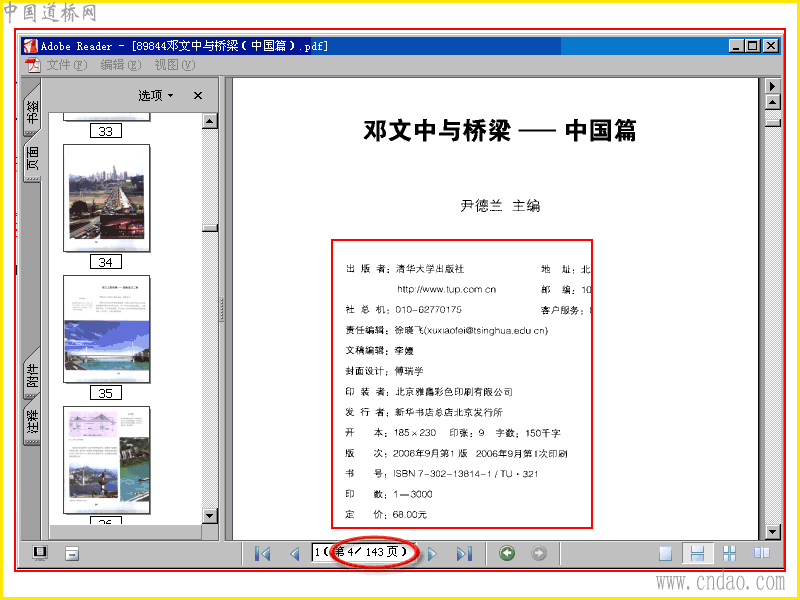Open page 34 thumbnail

[107, 198]
